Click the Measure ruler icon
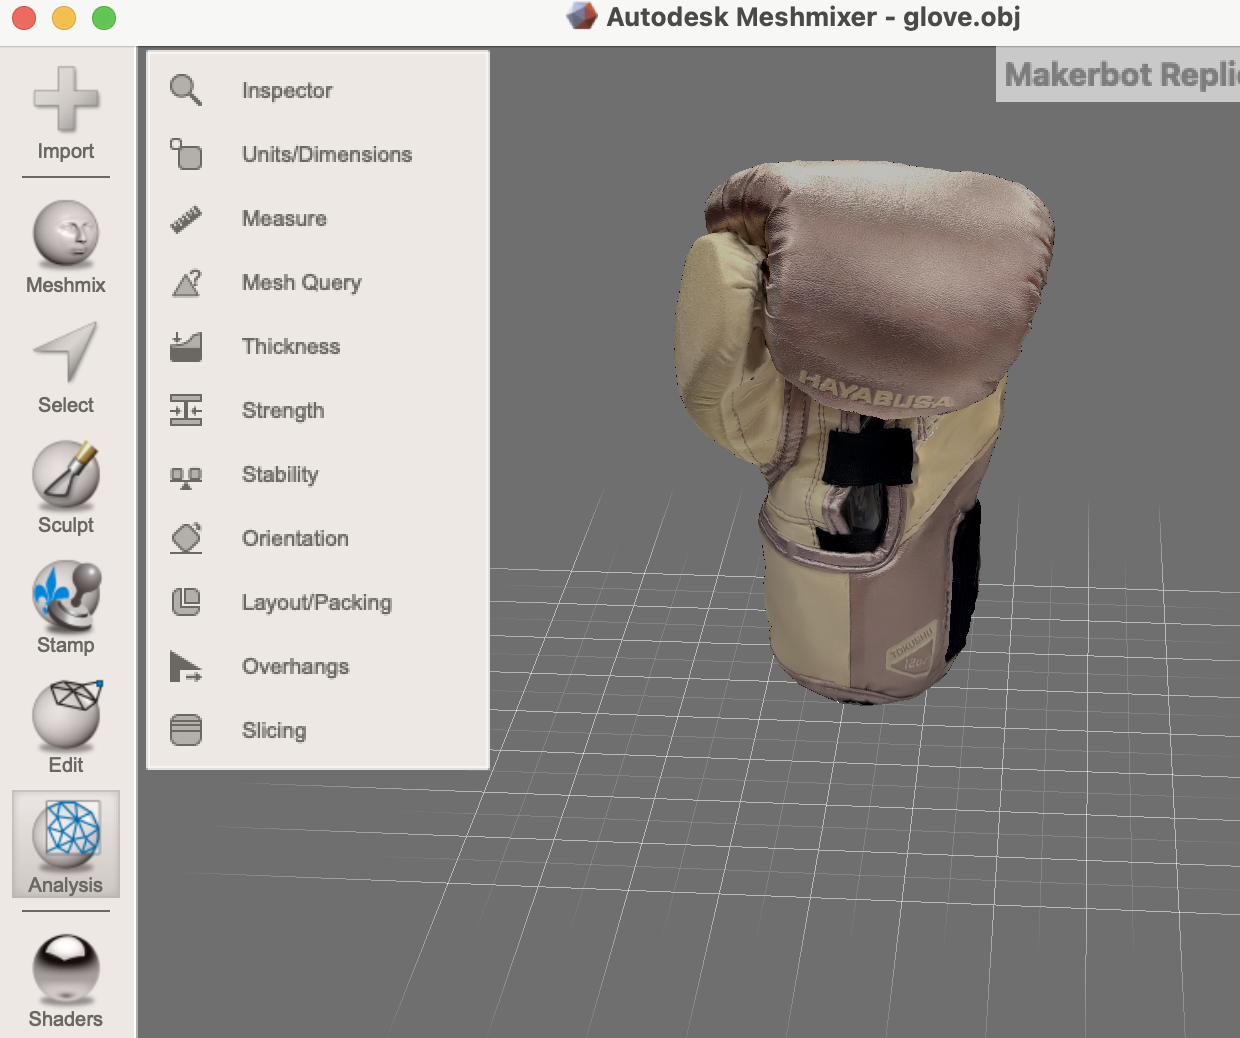The image size is (1240, 1038). [x=186, y=218]
